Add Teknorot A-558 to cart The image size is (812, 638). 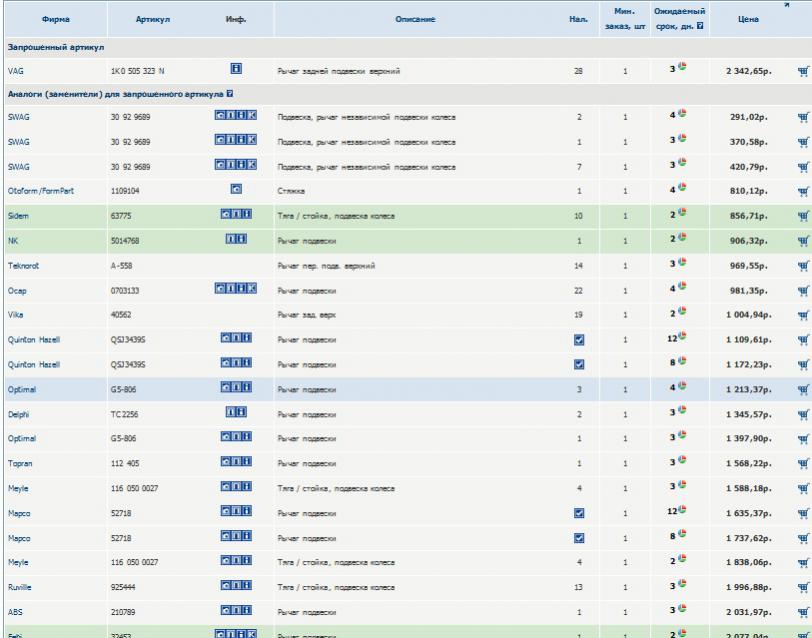(803, 266)
